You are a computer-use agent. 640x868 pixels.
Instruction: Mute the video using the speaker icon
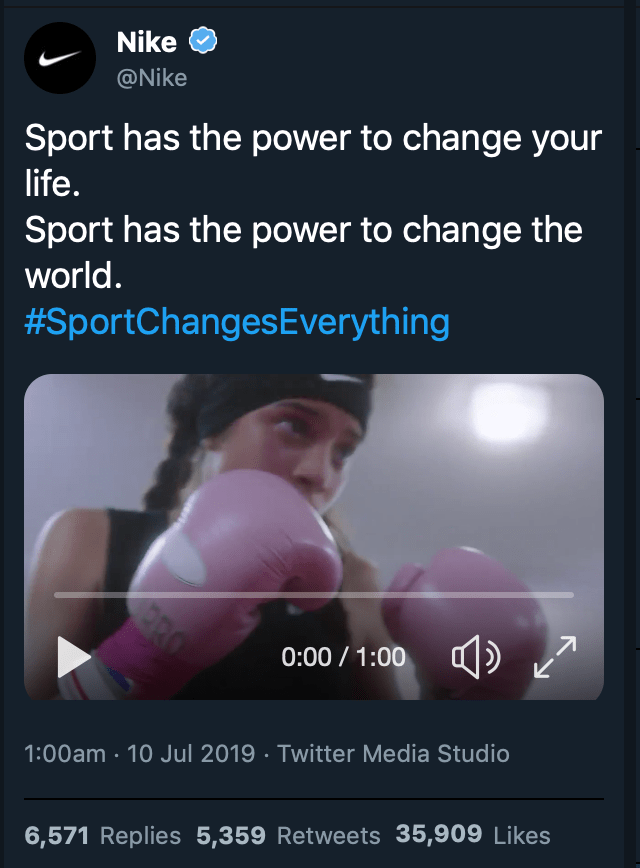pyautogui.click(x=477, y=656)
